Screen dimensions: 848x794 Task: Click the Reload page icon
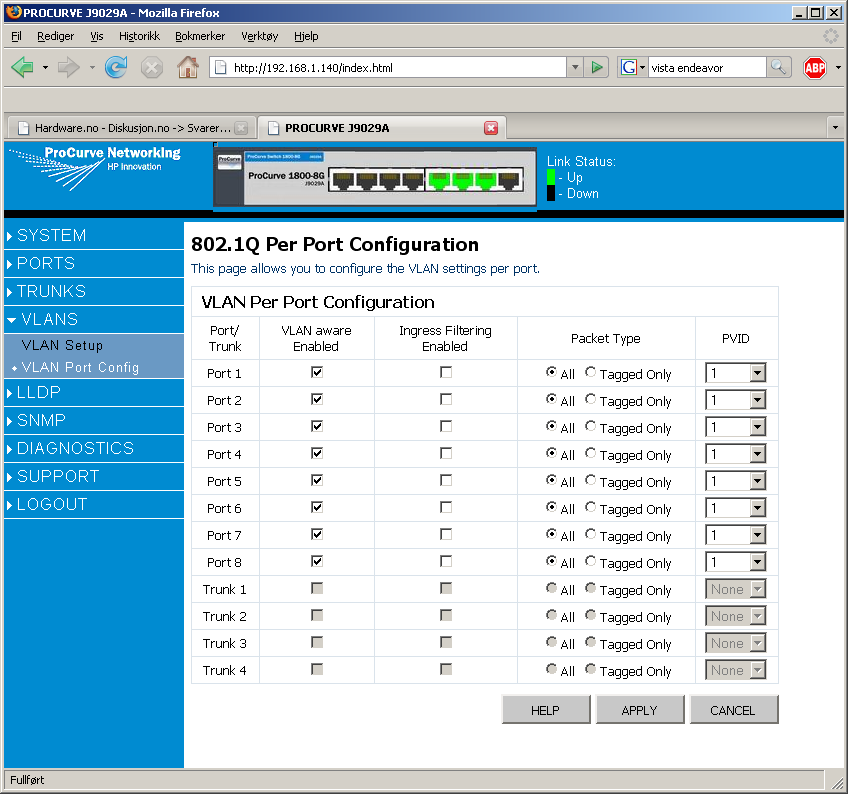click(116, 68)
